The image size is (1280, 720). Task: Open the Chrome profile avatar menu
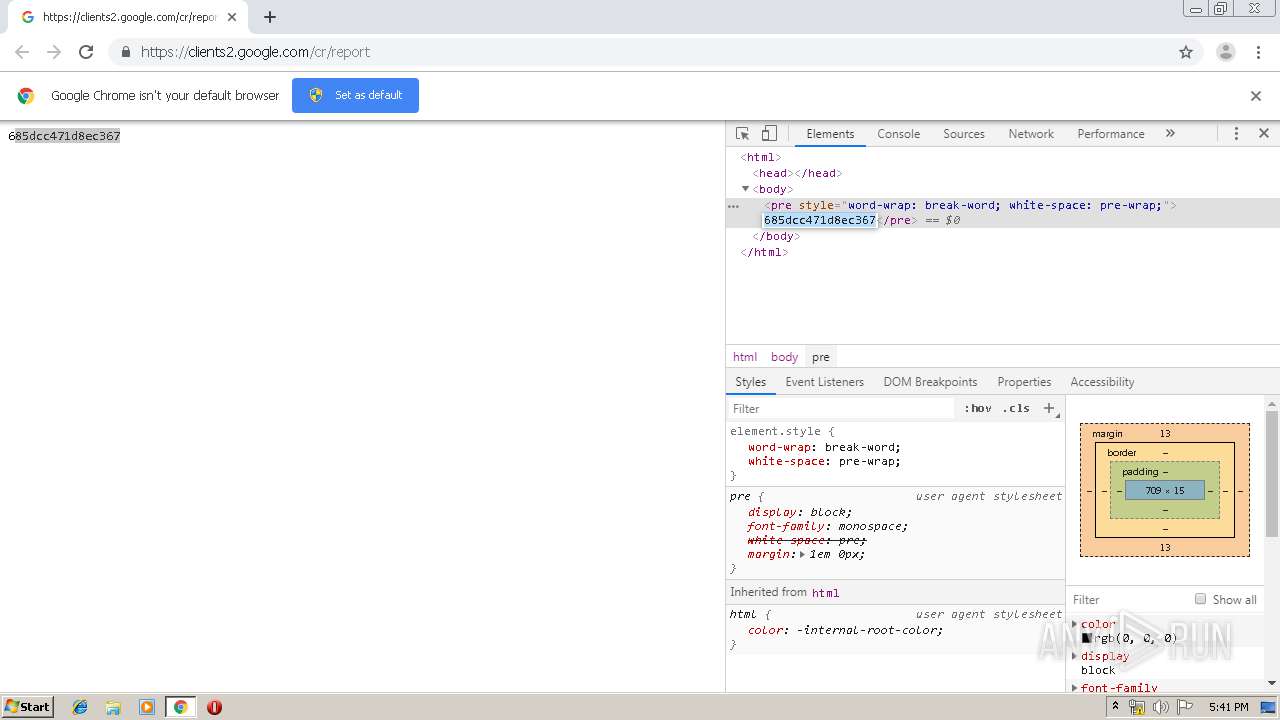1226,52
